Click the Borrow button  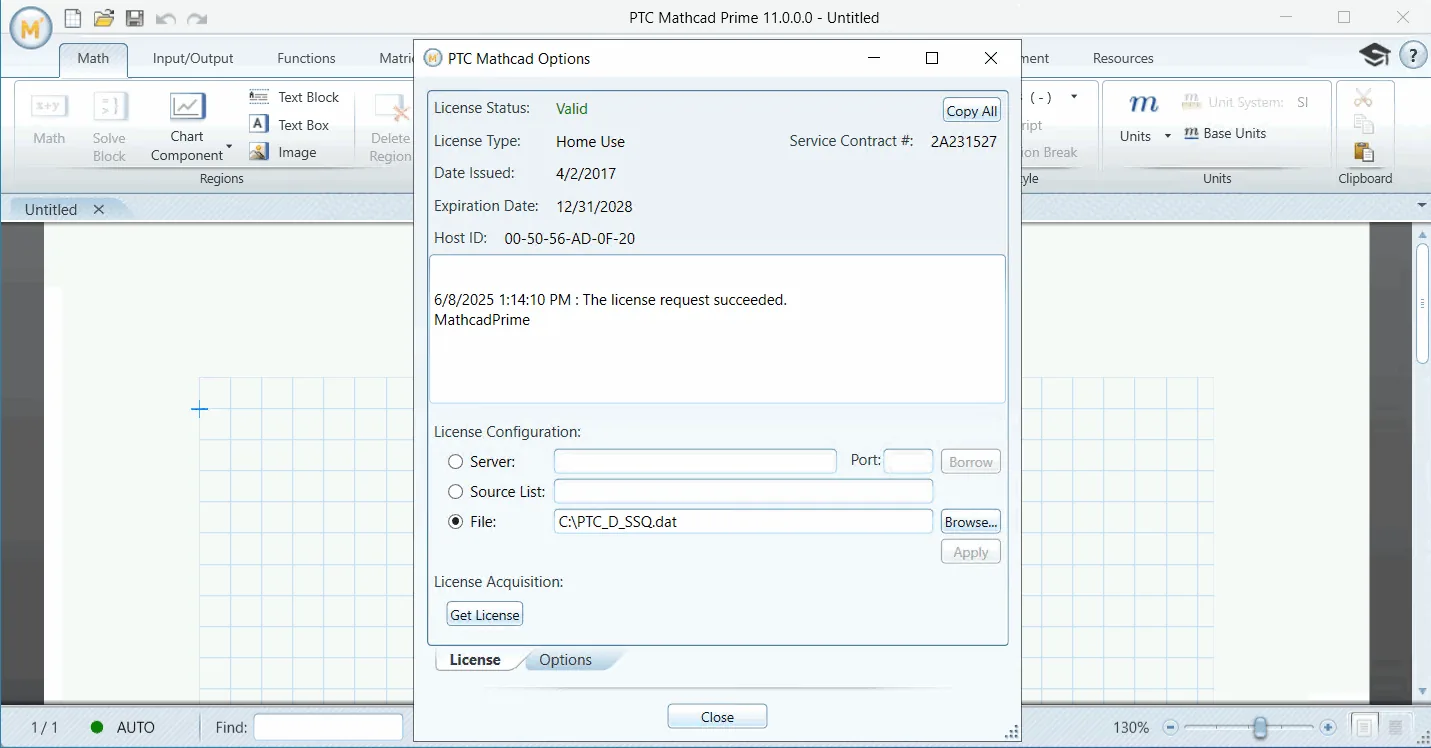click(971, 462)
